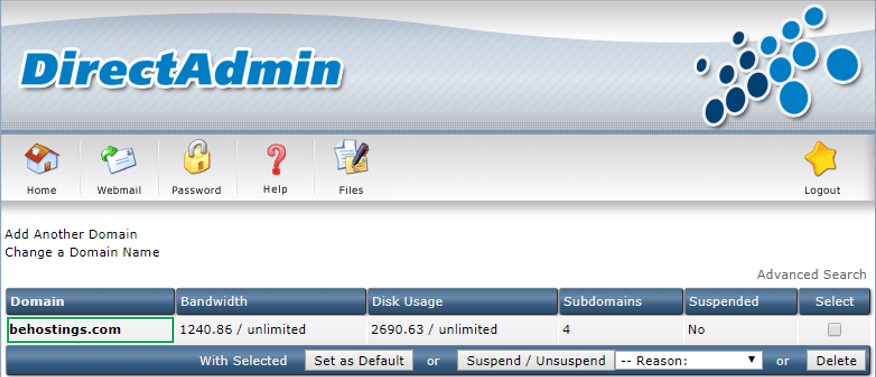
Task: Open Advanced Search
Action: pos(811,275)
